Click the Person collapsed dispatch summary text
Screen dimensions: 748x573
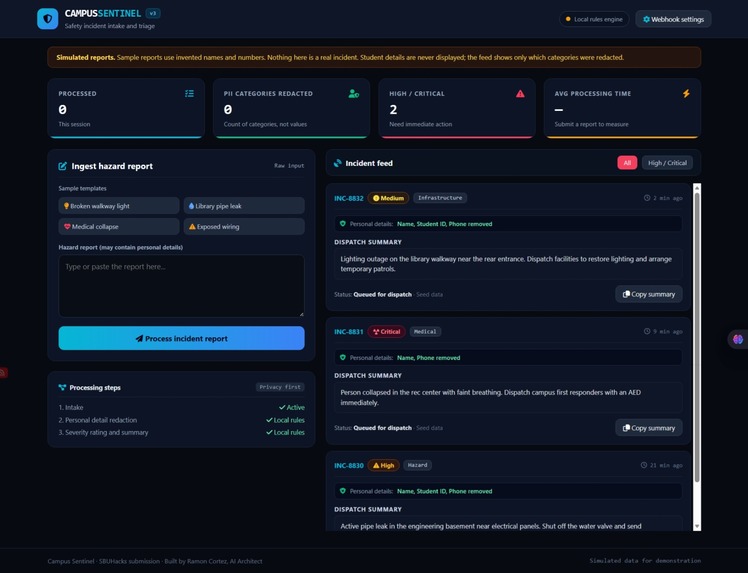tap(490, 397)
